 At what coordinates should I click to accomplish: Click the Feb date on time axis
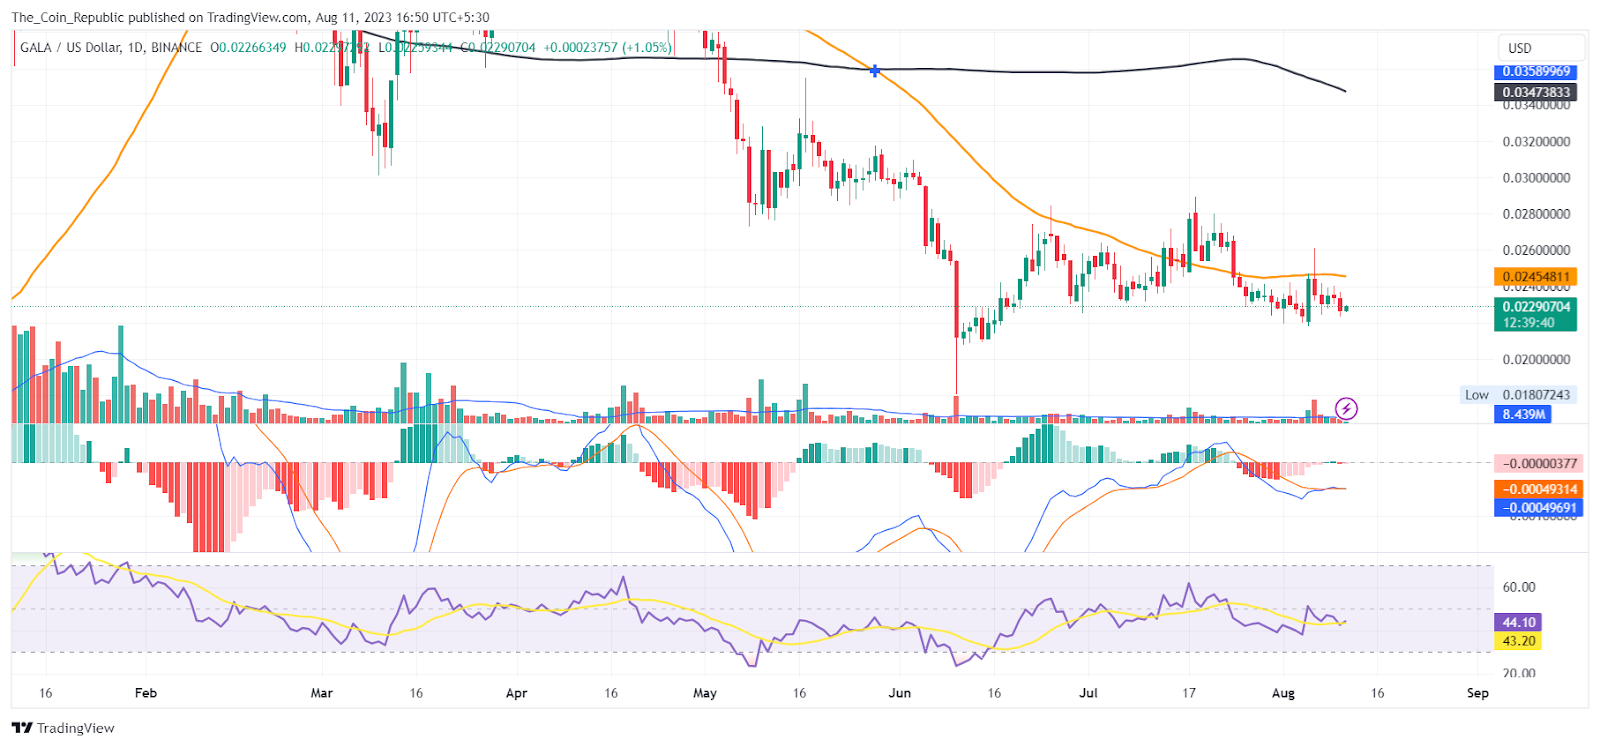(146, 693)
